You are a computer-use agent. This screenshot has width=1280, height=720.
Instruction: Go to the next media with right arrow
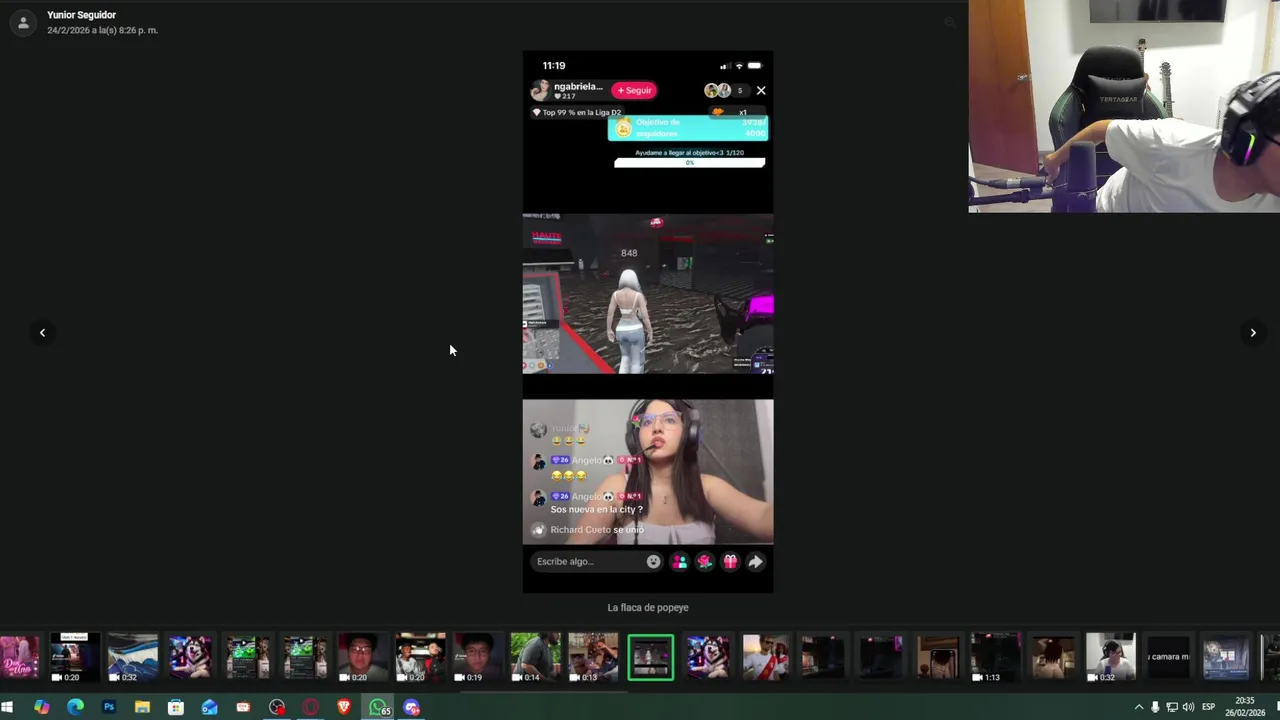point(1253,333)
